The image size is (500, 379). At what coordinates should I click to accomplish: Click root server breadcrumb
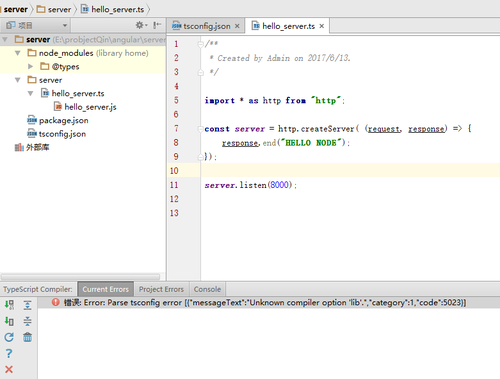coord(15,9)
